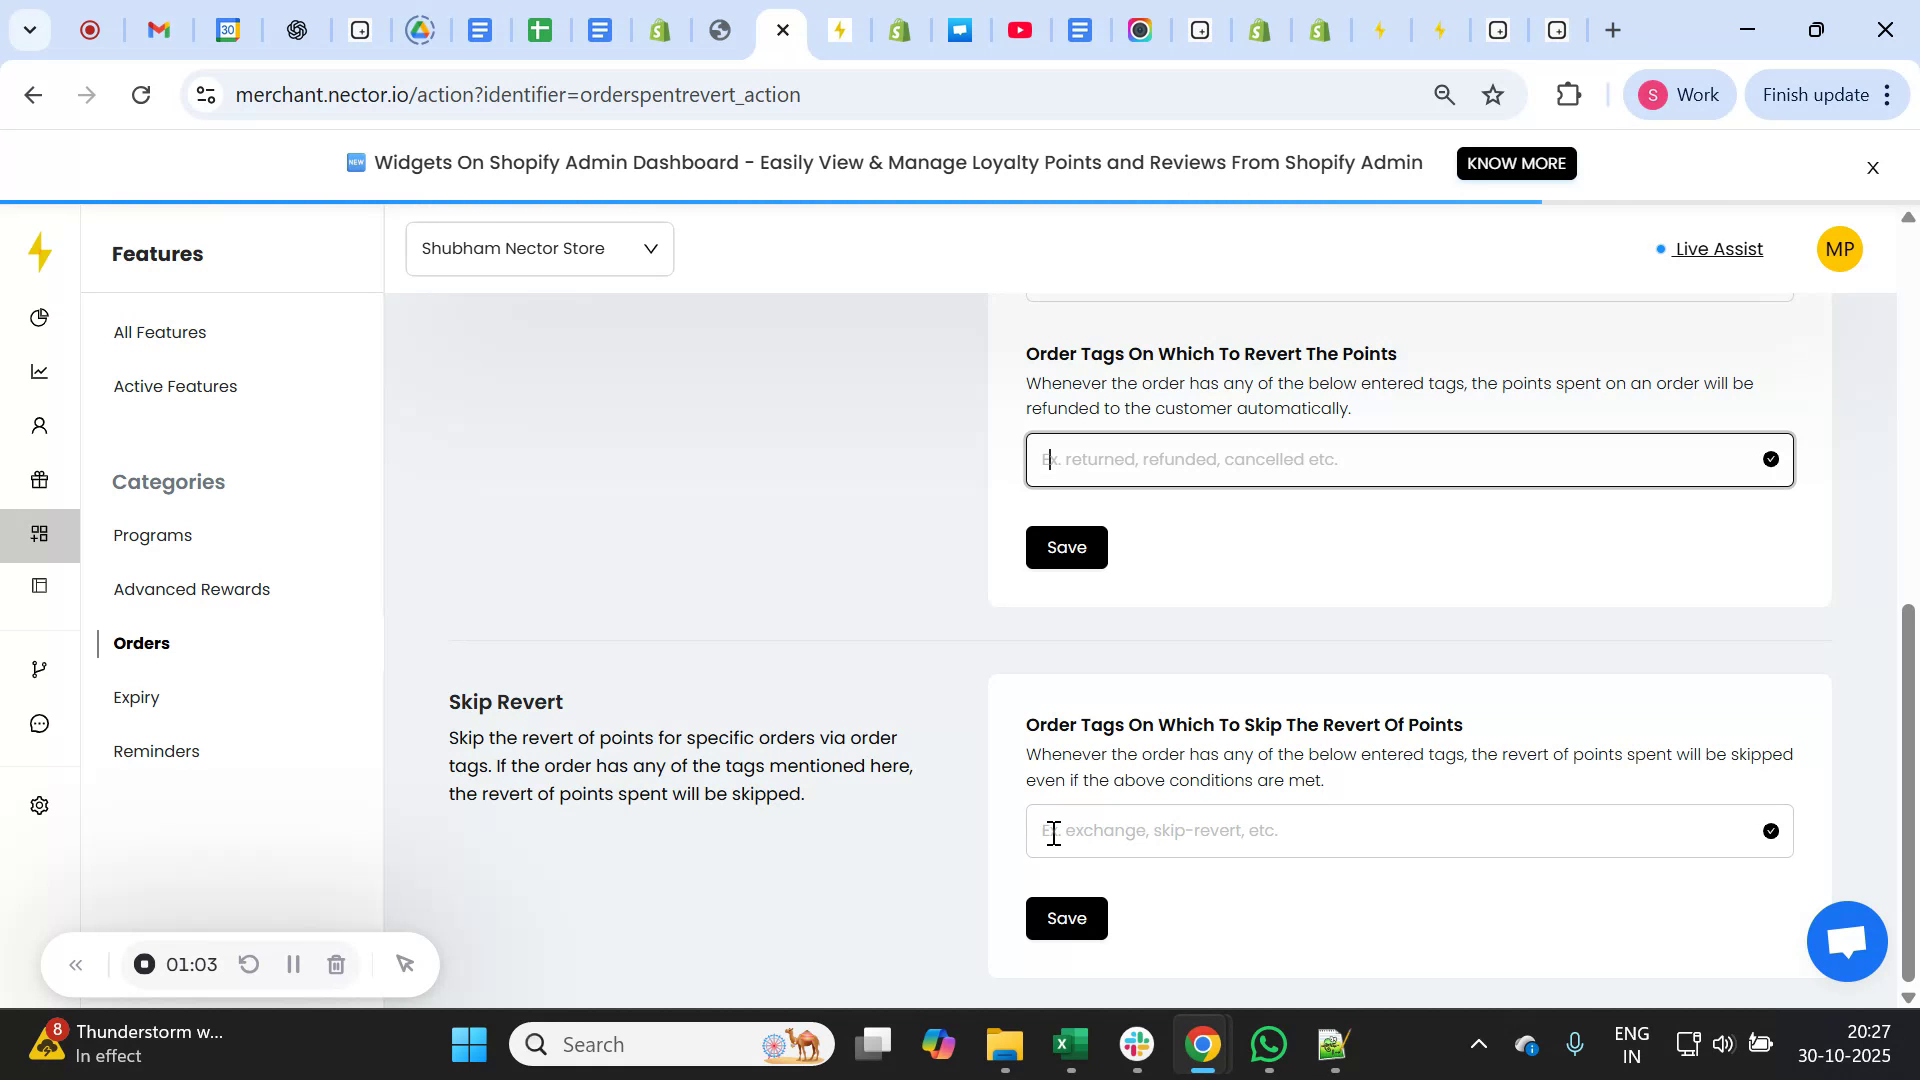This screenshot has width=1920, height=1080.
Task: Open the integrations branch icon in sidebar
Action: [39, 668]
